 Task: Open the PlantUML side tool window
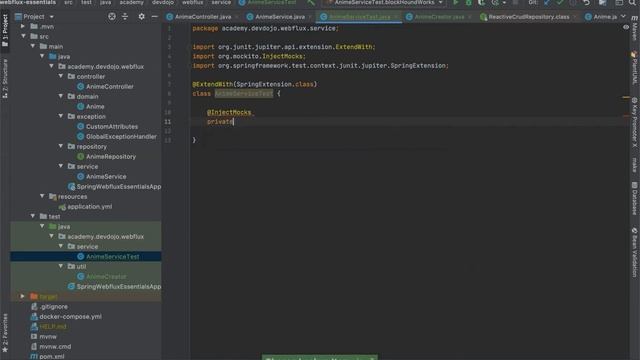(635, 68)
